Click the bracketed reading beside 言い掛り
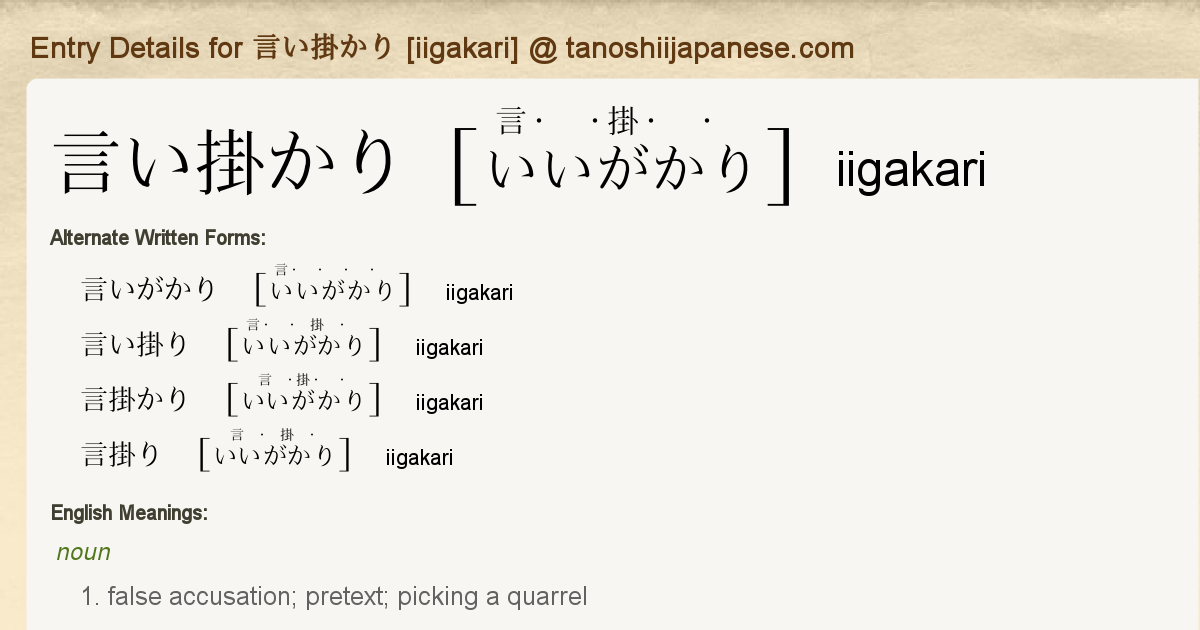The image size is (1200, 630). [304, 345]
